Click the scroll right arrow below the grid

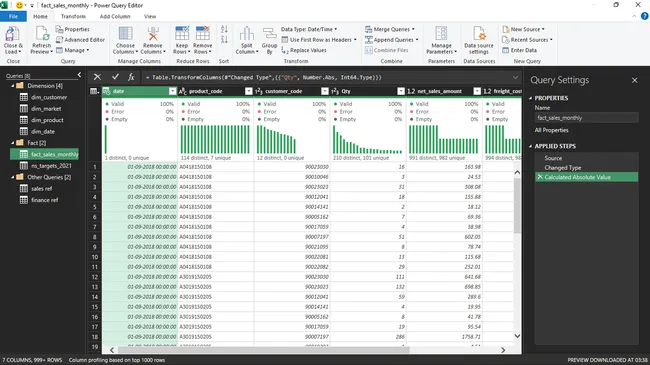point(503,350)
